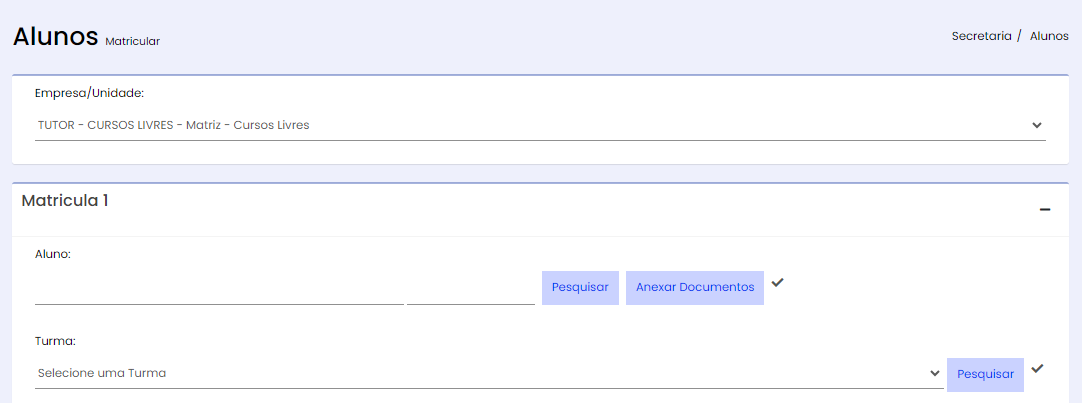Image resolution: width=1082 pixels, height=403 pixels.
Task: Click the Anexar Documentos button
Action: tap(695, 288)
